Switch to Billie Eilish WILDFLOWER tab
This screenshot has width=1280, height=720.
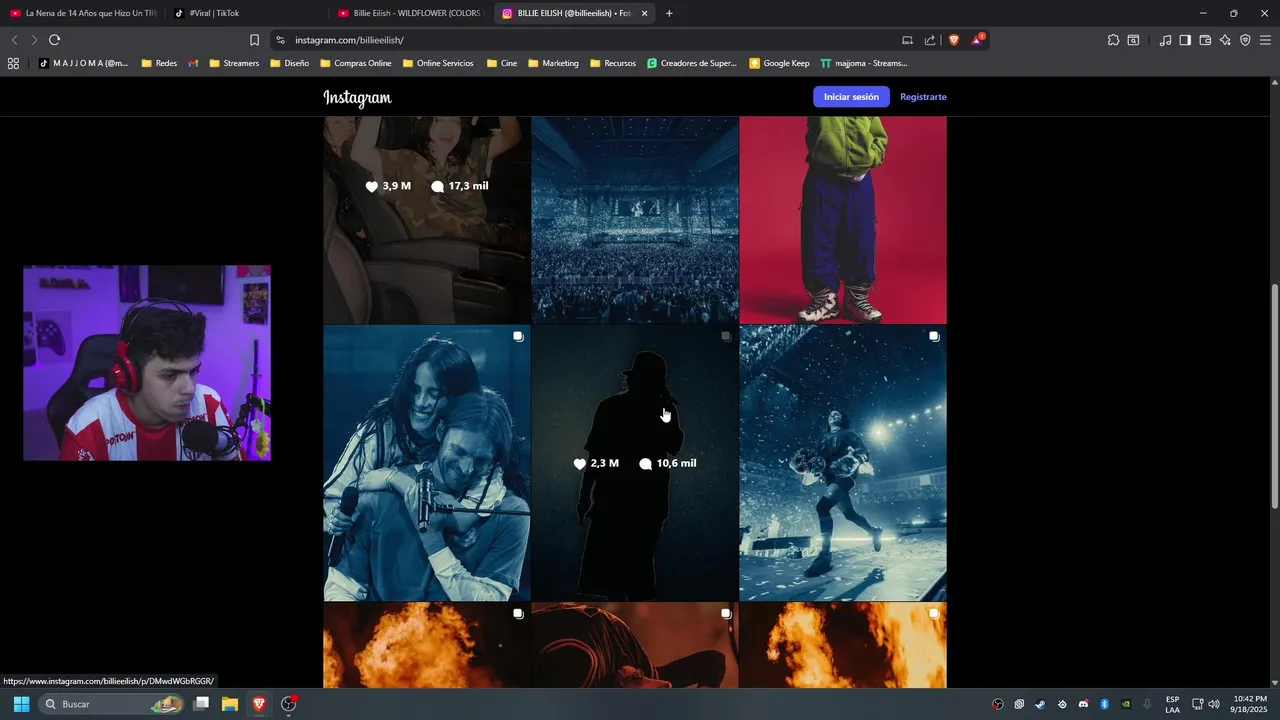click(x=410, y=13)
